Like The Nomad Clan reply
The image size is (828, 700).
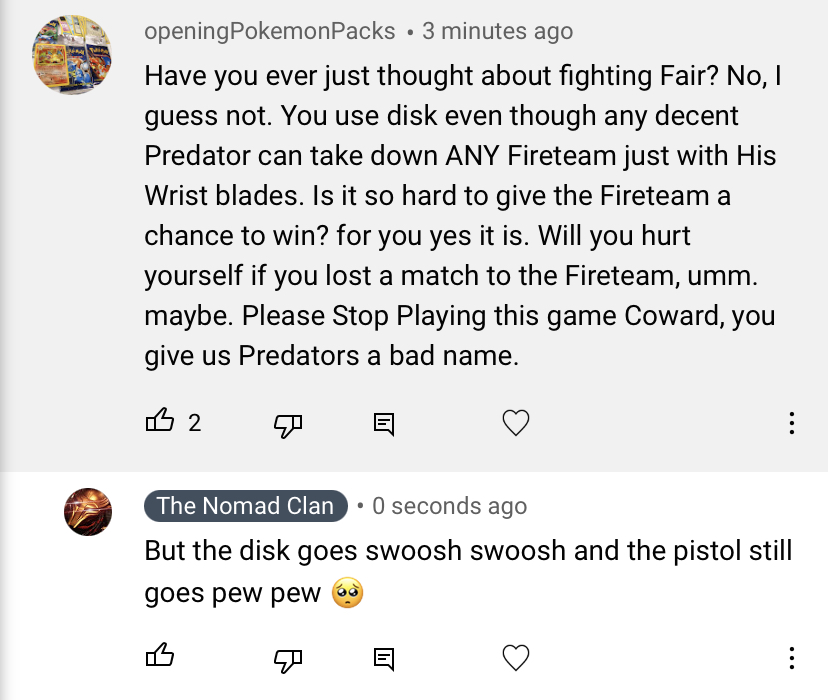(160, 657)
